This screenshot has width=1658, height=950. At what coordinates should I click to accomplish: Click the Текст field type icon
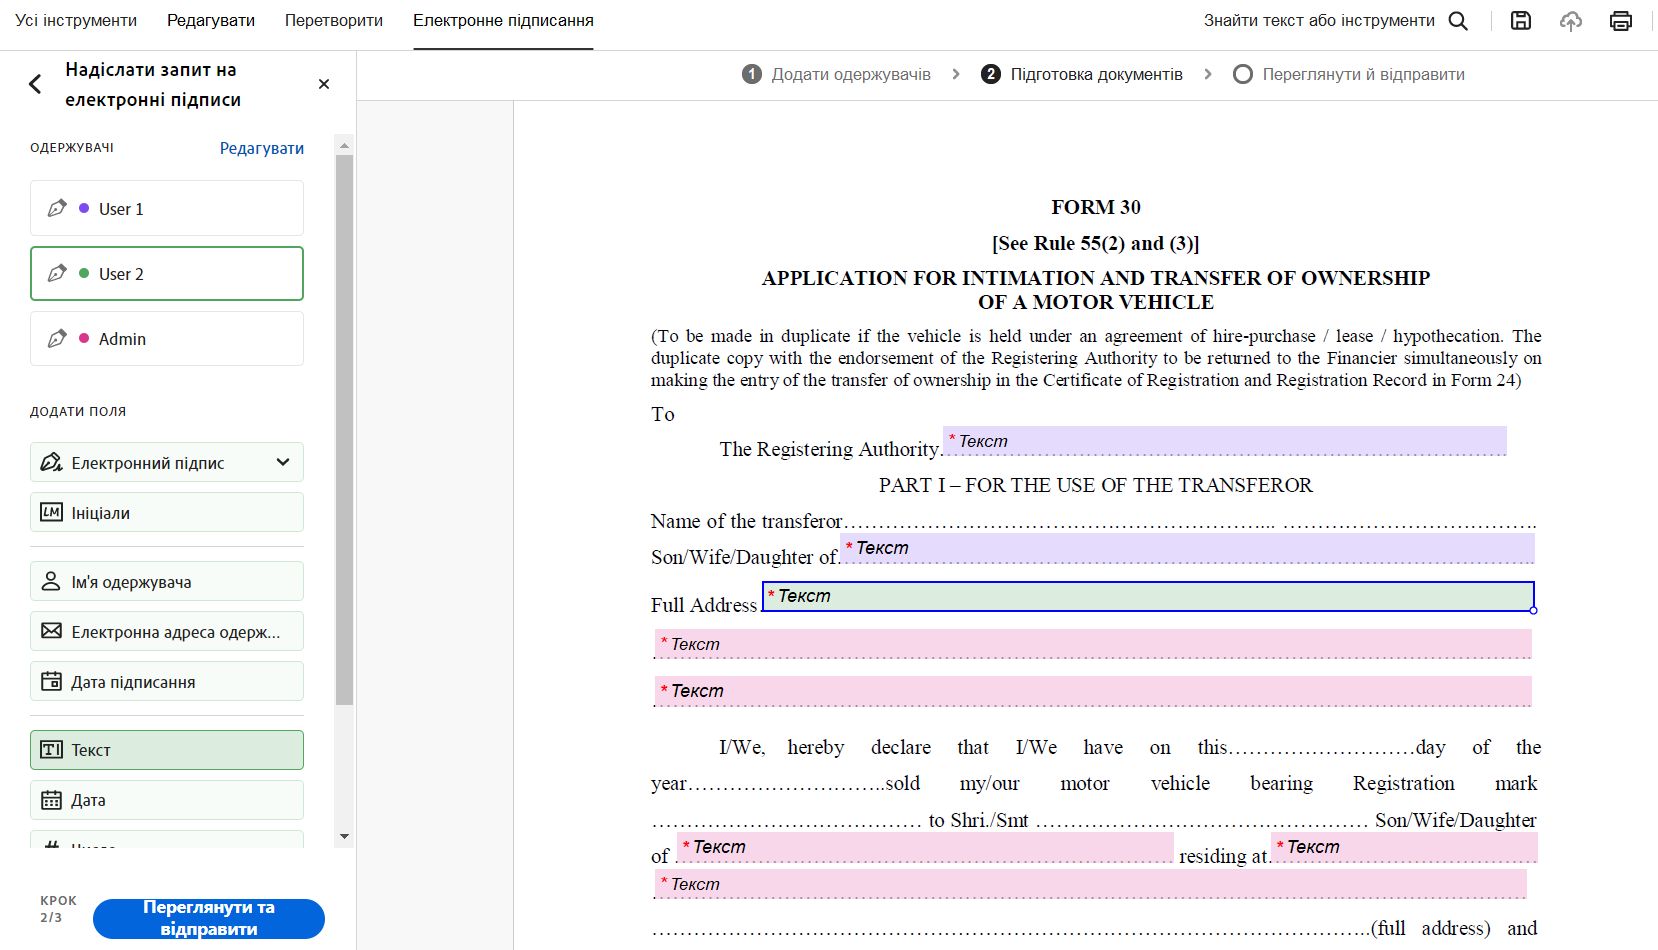tap(51, 750)
